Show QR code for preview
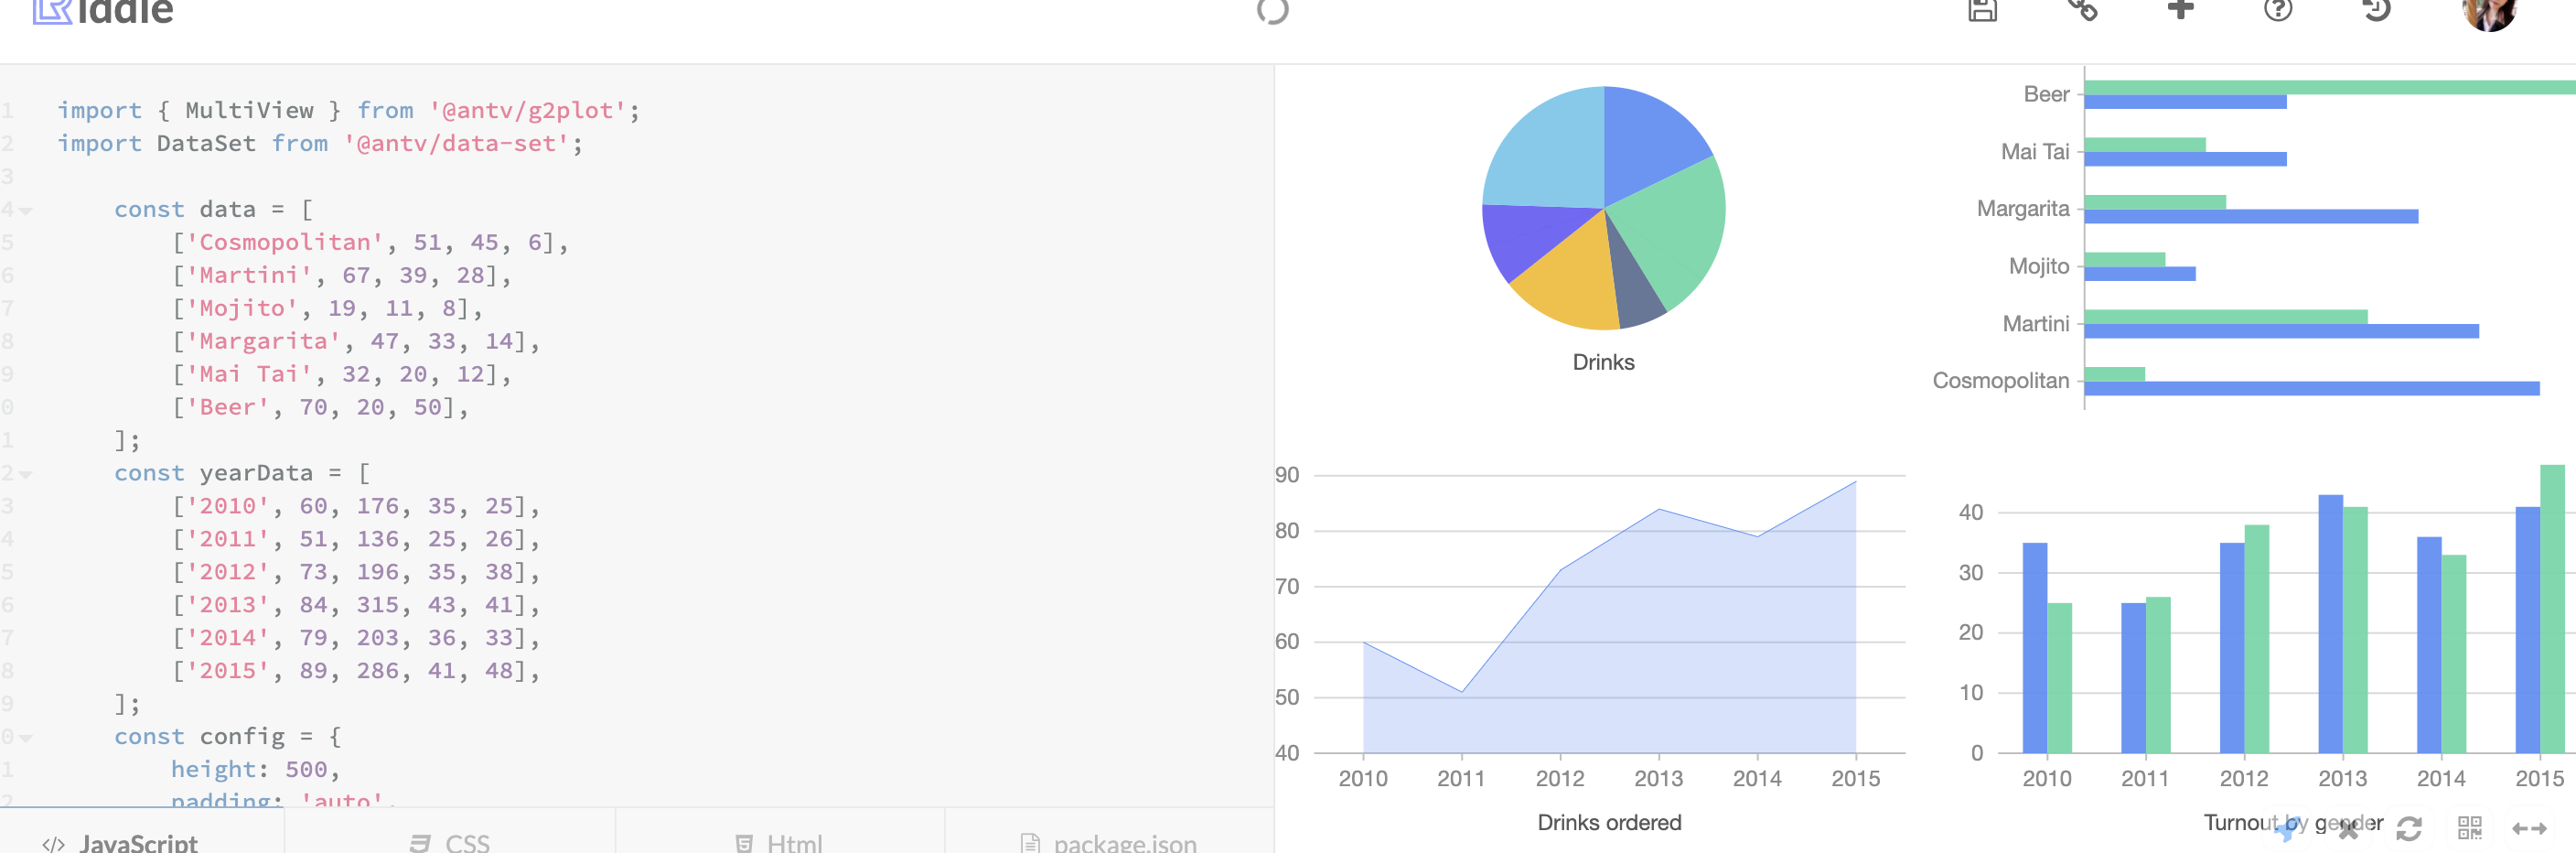This screenshot has height=853, width=2576. 2470,828
